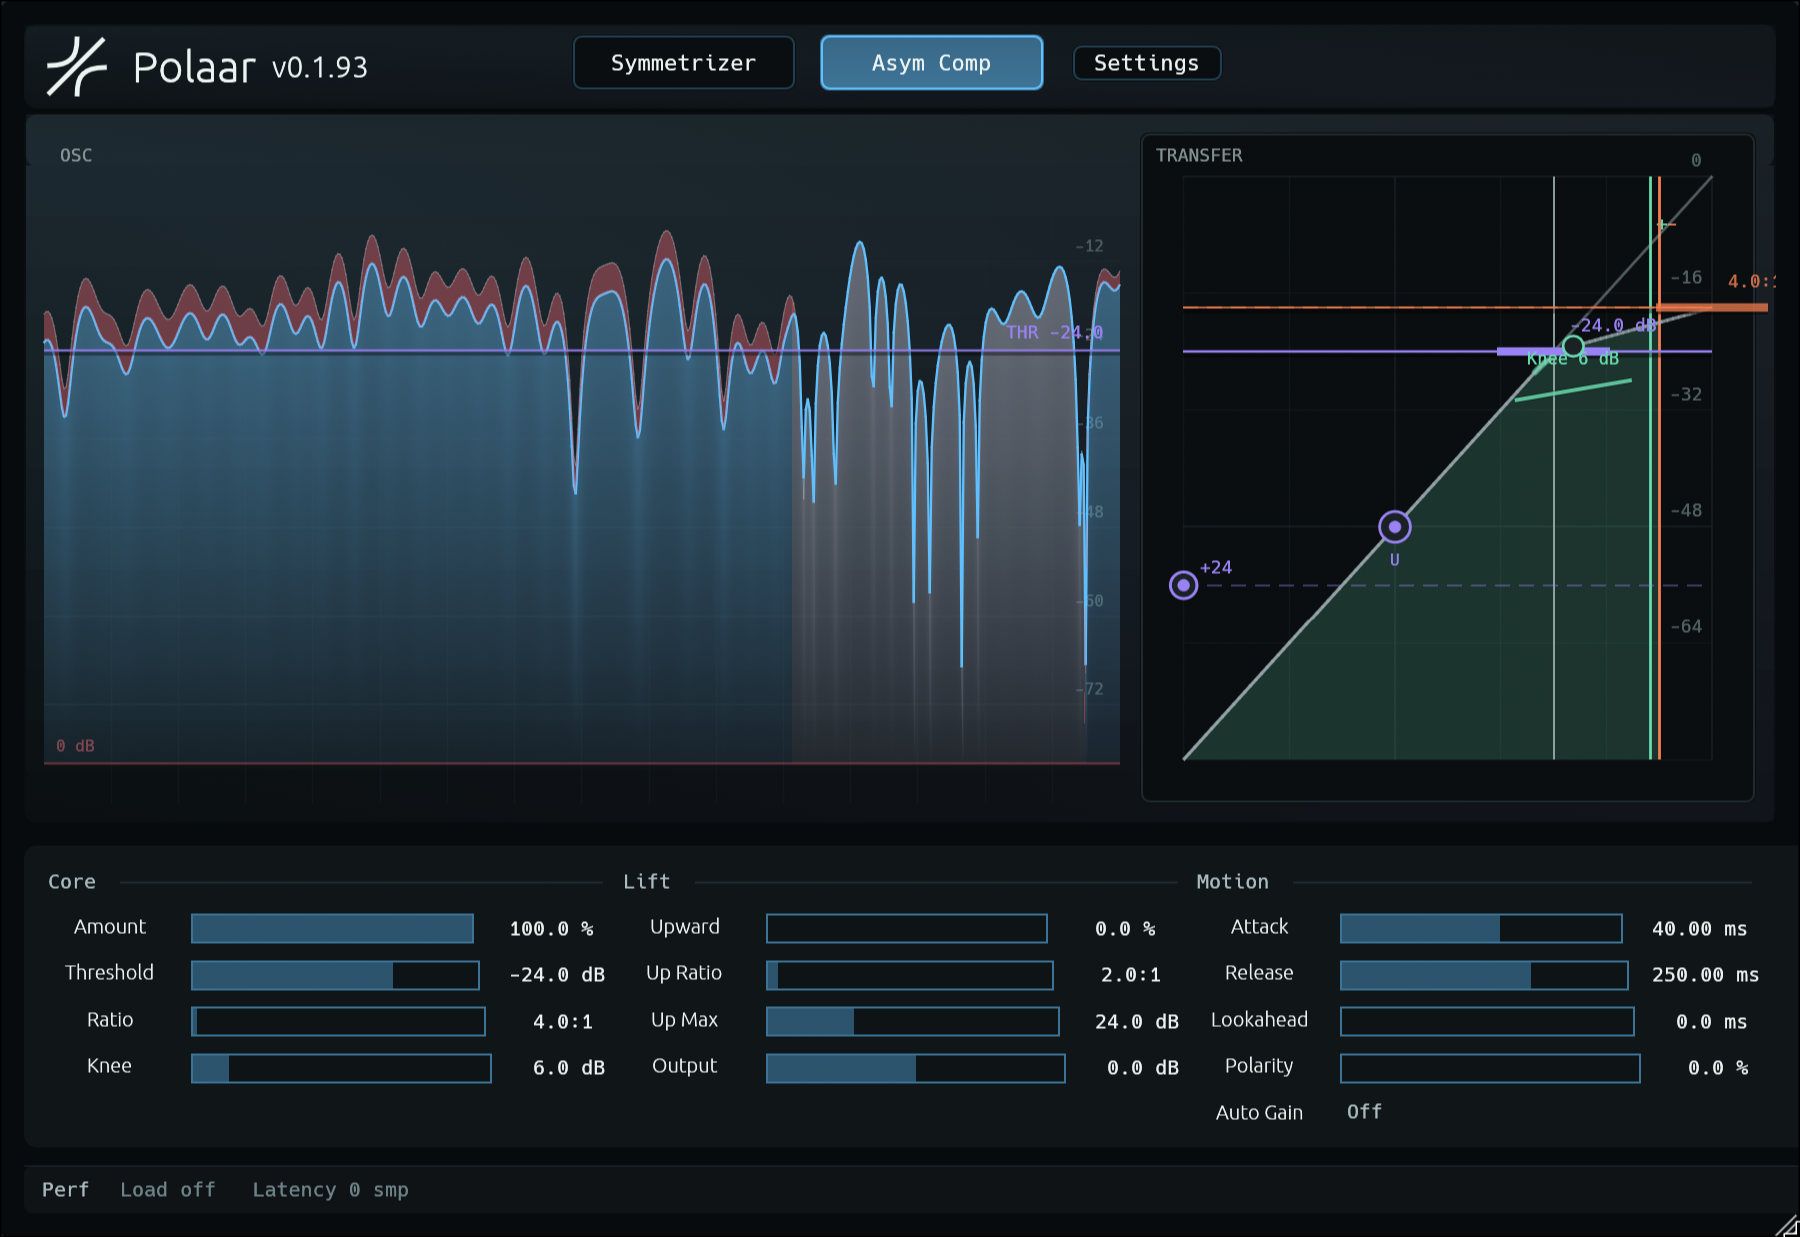Click the Up Ratio value 2.0:1
This screenshot has height=1237, width=1800.
1131,975
